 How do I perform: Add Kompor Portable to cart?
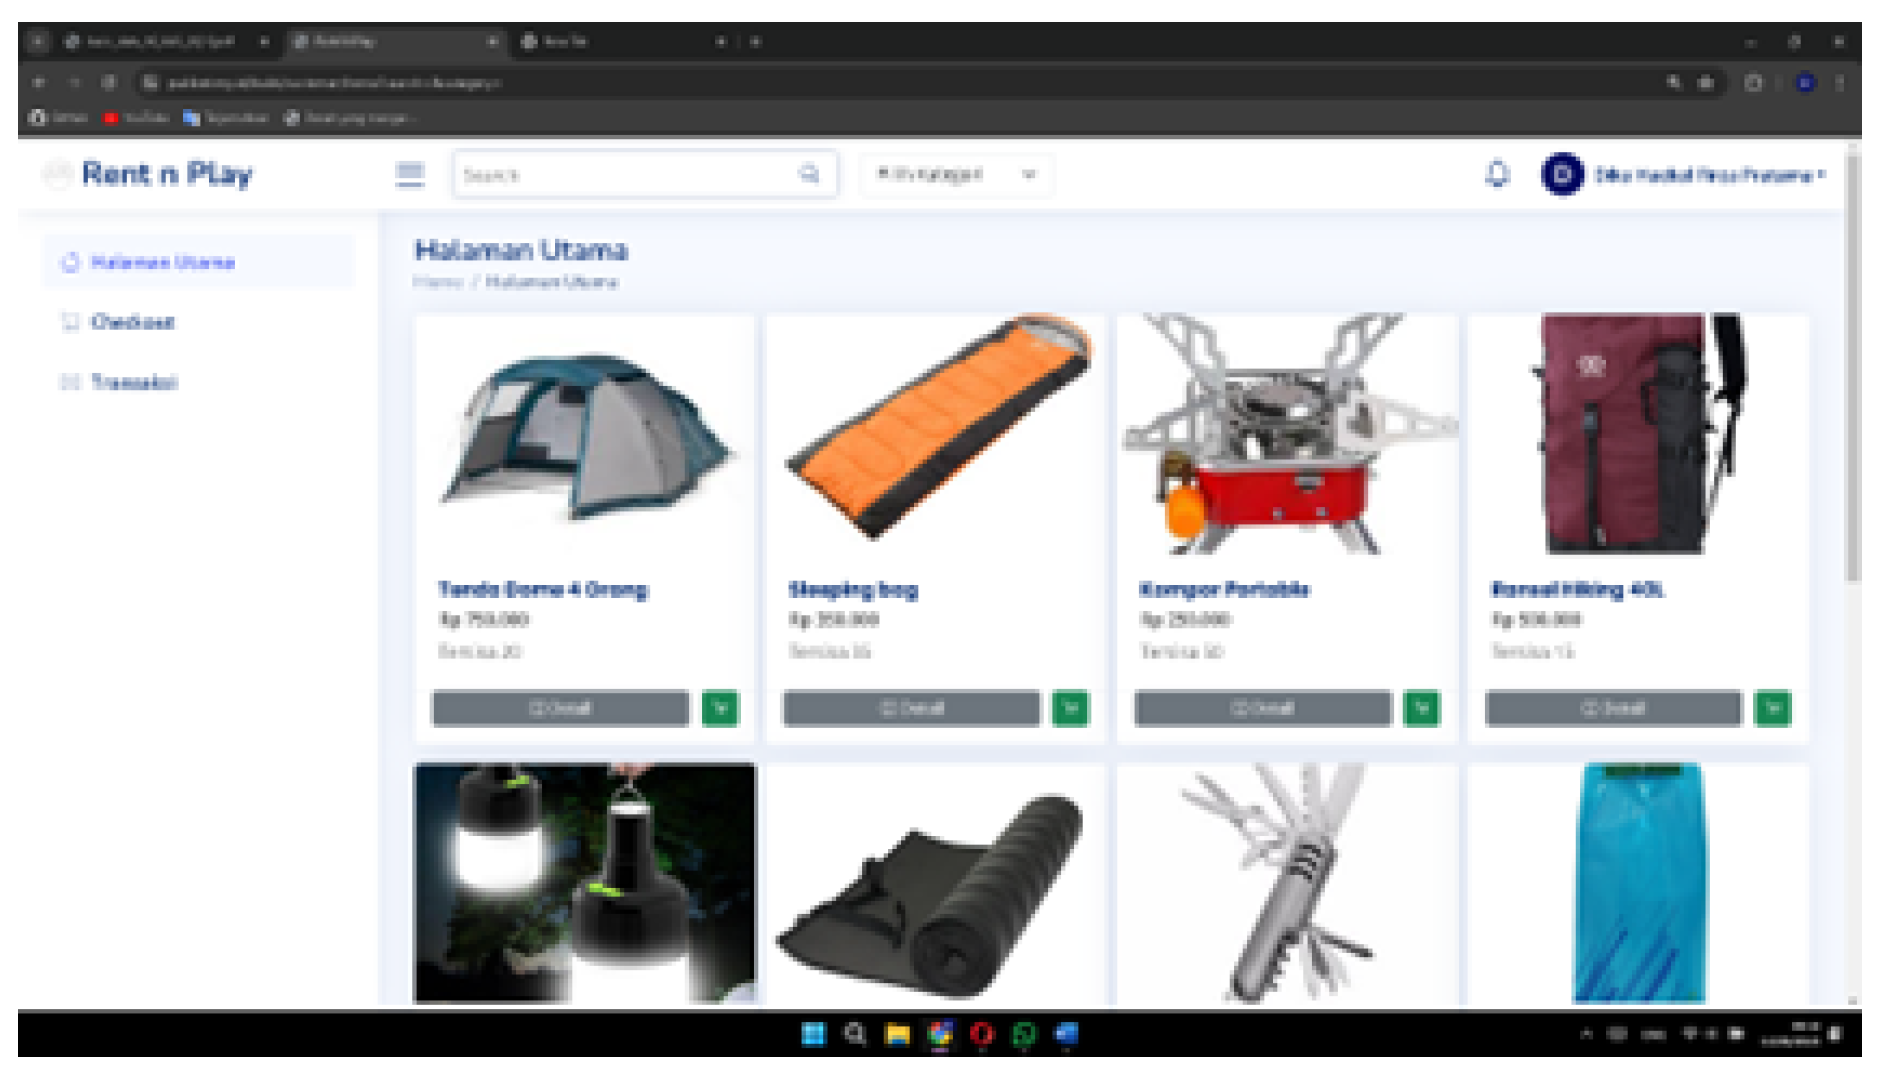[1421, 708]
